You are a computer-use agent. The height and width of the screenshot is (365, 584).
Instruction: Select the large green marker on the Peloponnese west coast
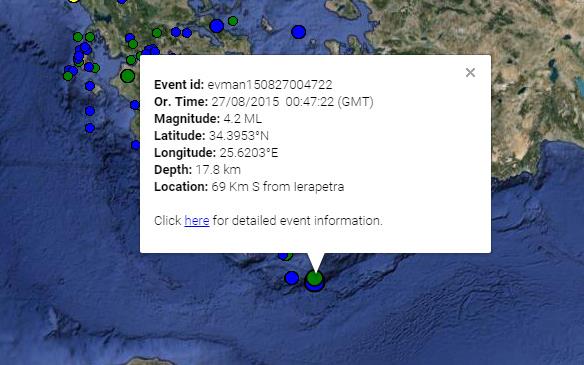click(127, 76)
